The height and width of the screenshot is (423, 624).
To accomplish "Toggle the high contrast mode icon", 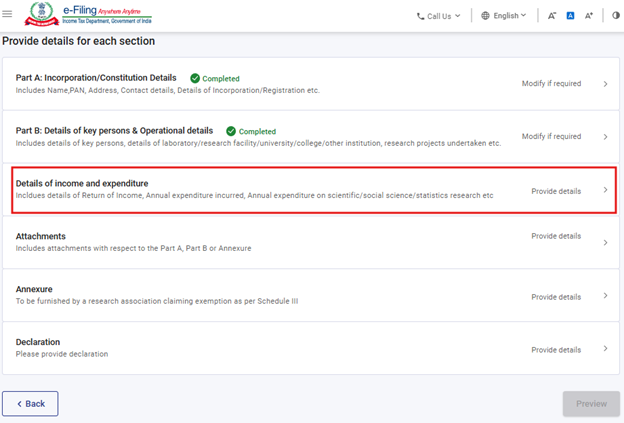I will point(614,16).
